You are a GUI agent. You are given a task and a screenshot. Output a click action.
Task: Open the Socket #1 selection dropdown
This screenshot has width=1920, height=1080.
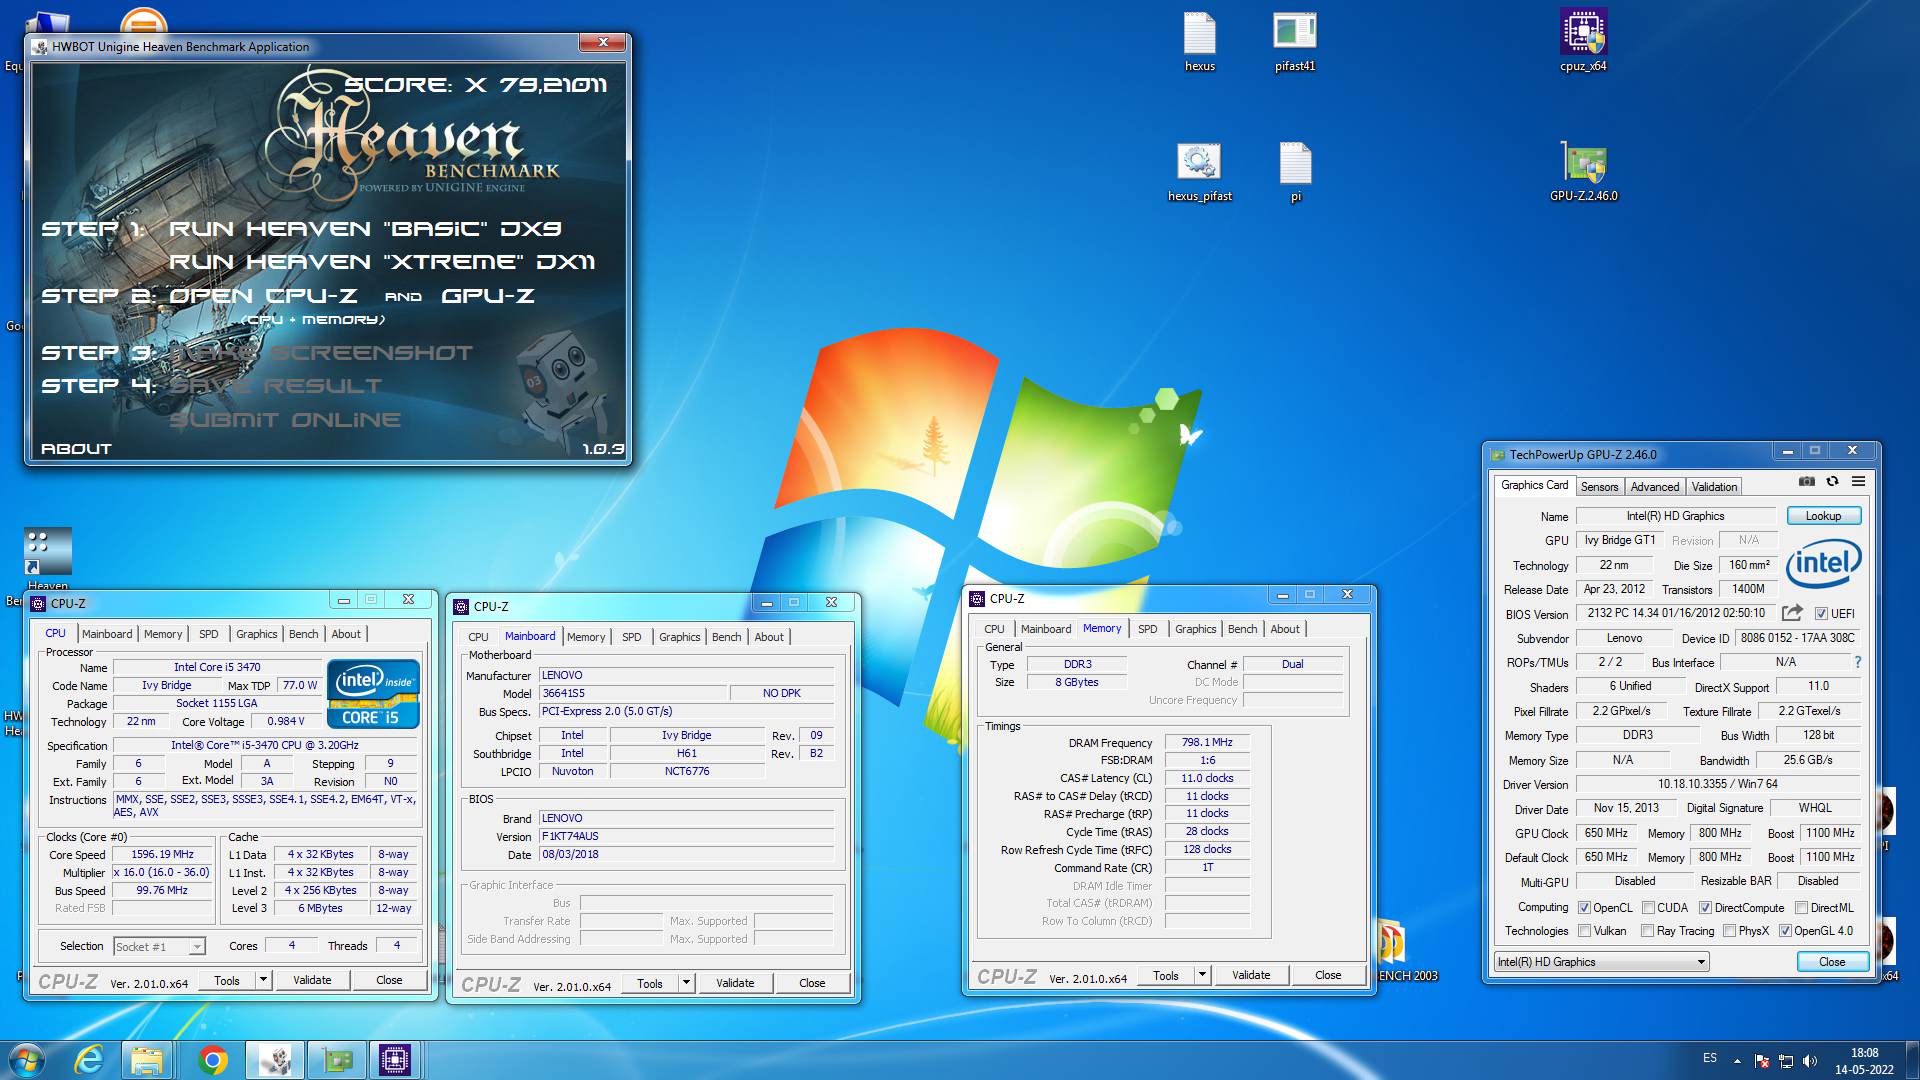[159, 946]
